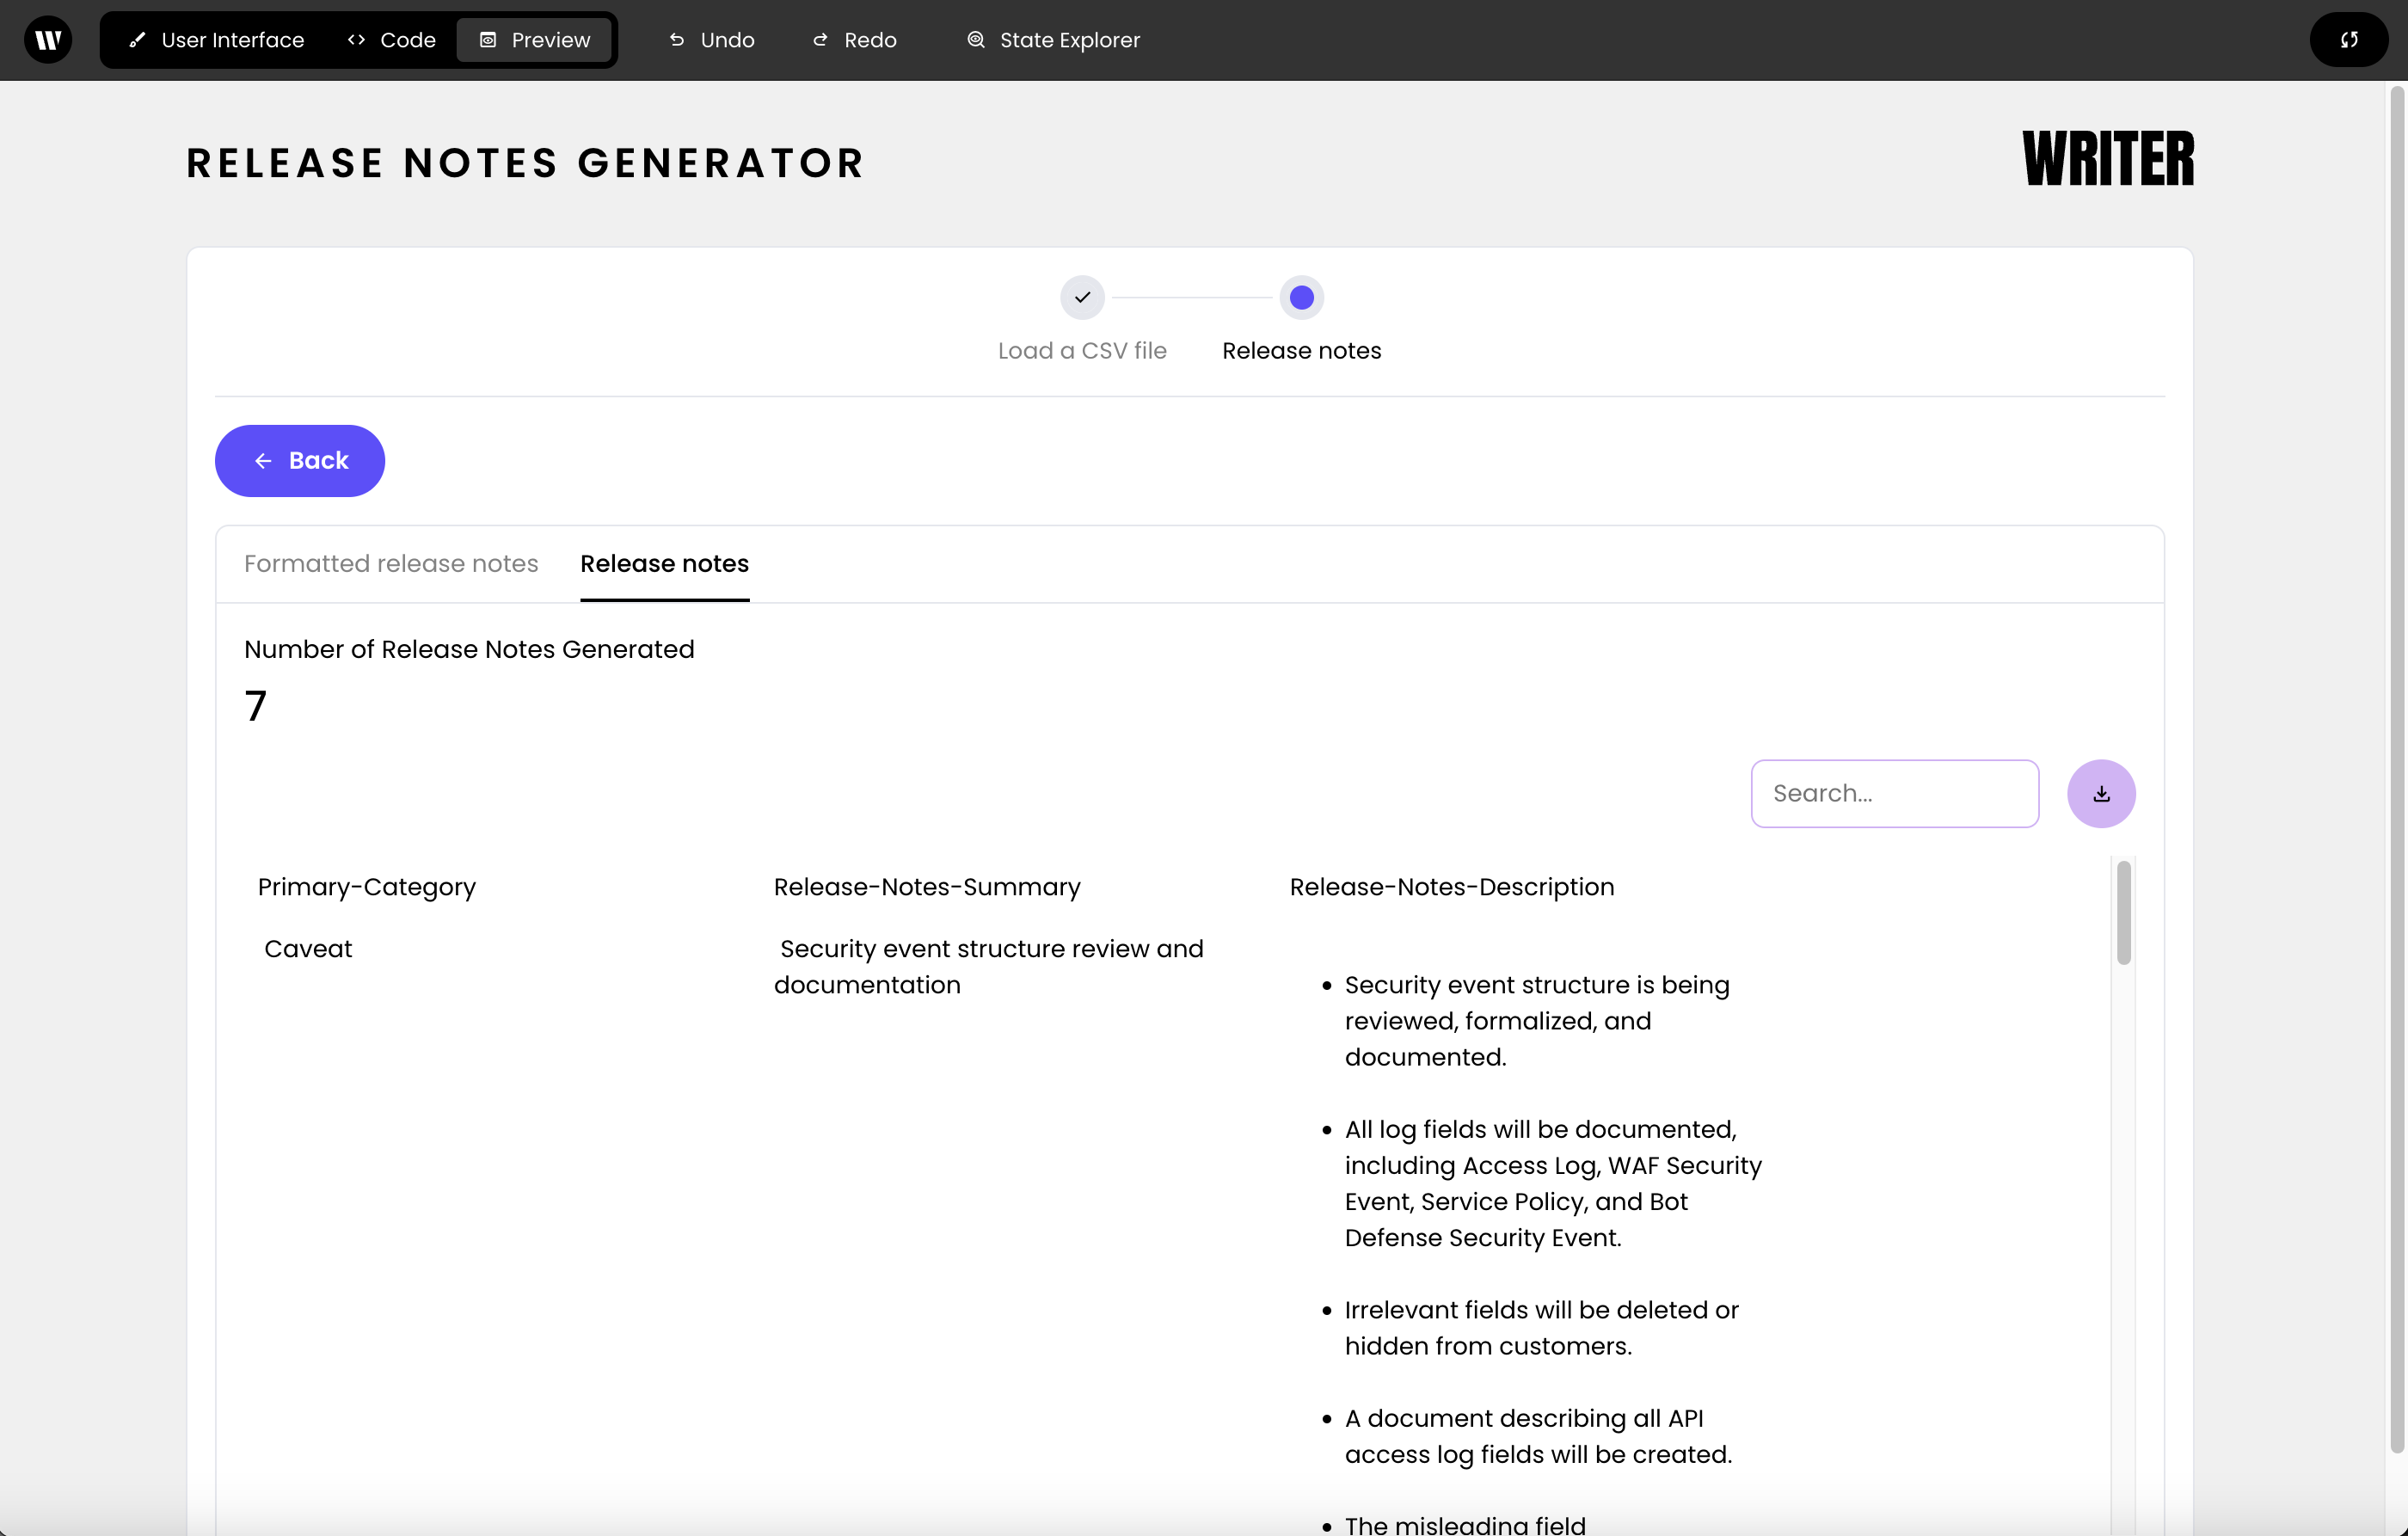Click the page's main vertical scrollbar
The height and width of the screenshot is (1536, 2408).
coord(2396,770)
